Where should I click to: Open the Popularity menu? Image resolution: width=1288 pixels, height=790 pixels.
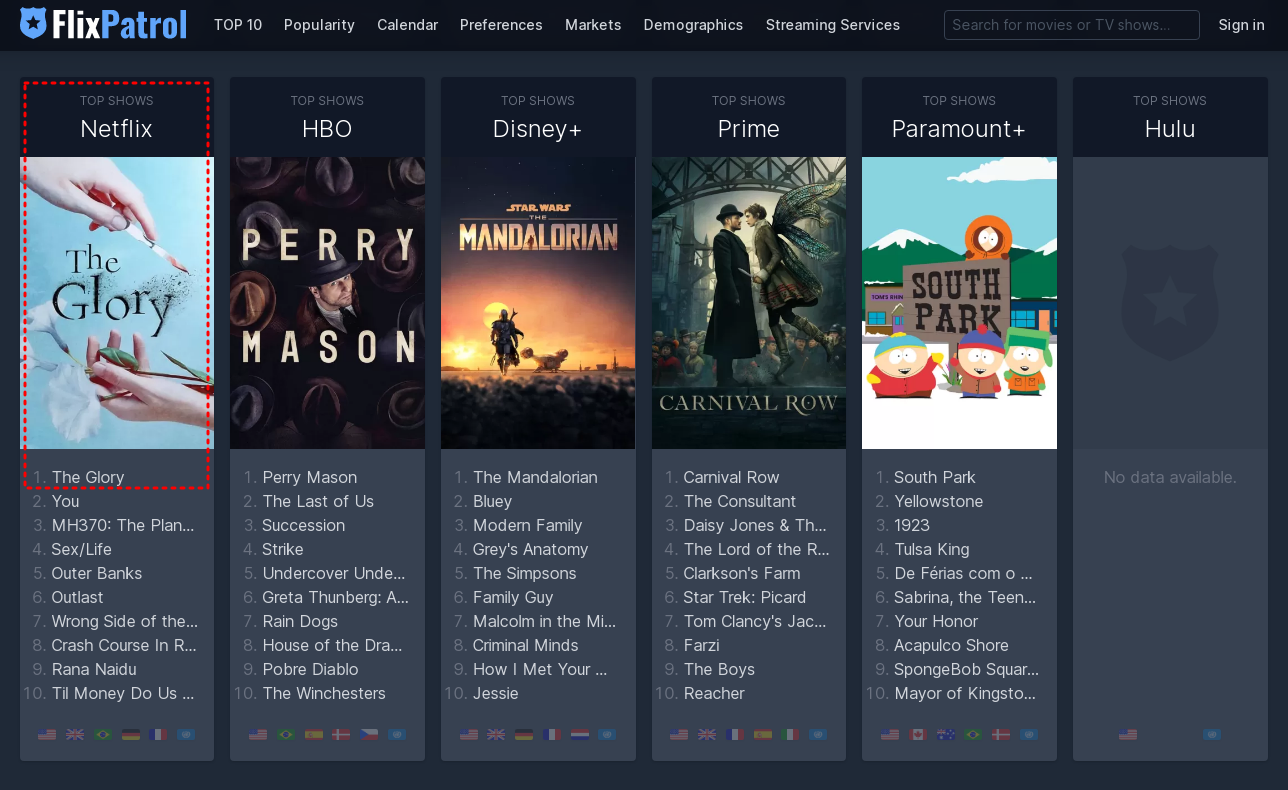coord(319,25)
